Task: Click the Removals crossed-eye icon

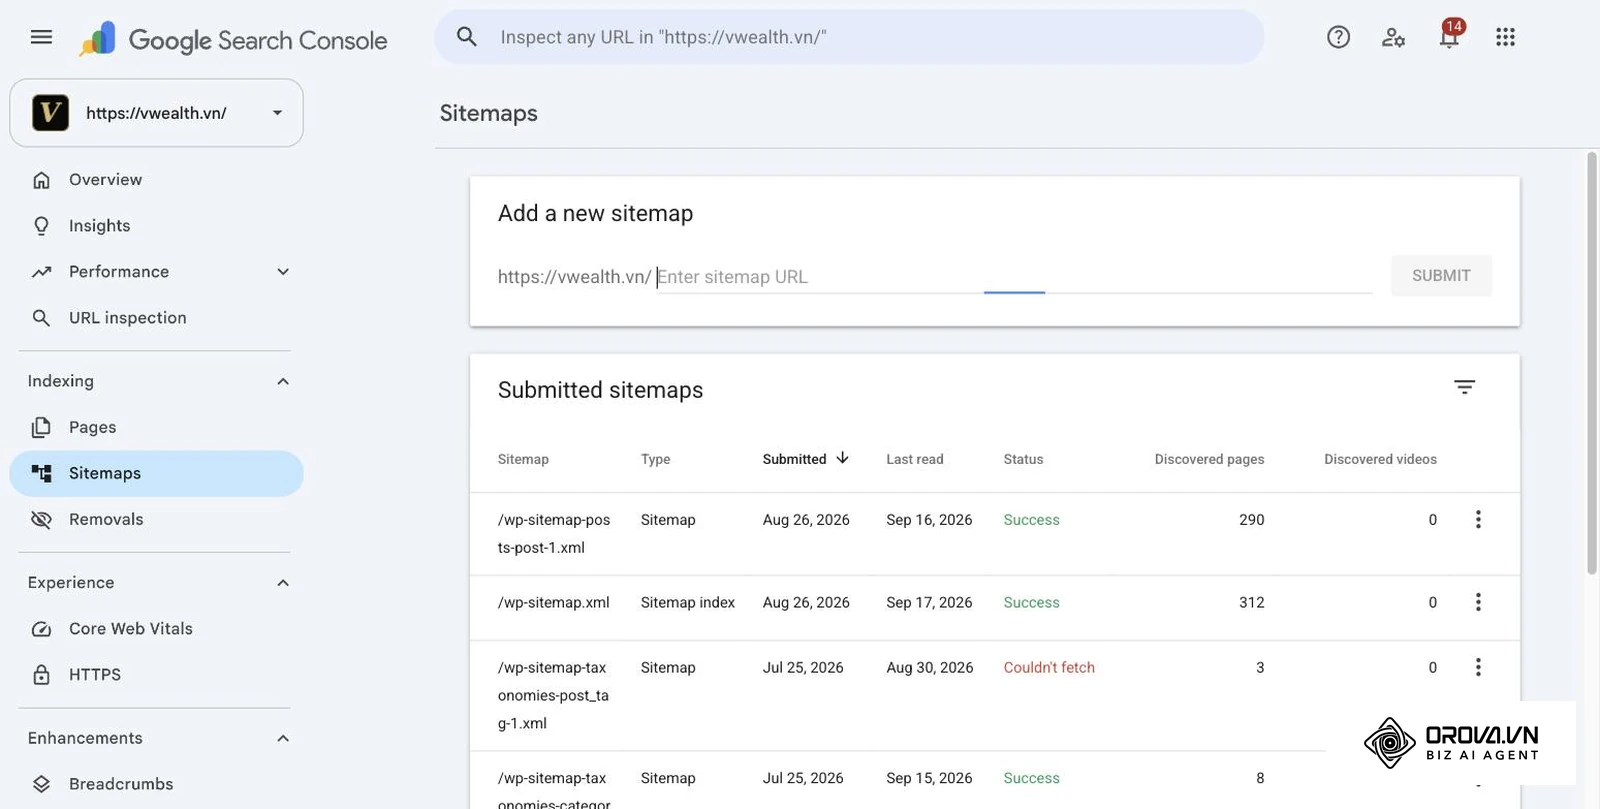Action: click(41, 519)
